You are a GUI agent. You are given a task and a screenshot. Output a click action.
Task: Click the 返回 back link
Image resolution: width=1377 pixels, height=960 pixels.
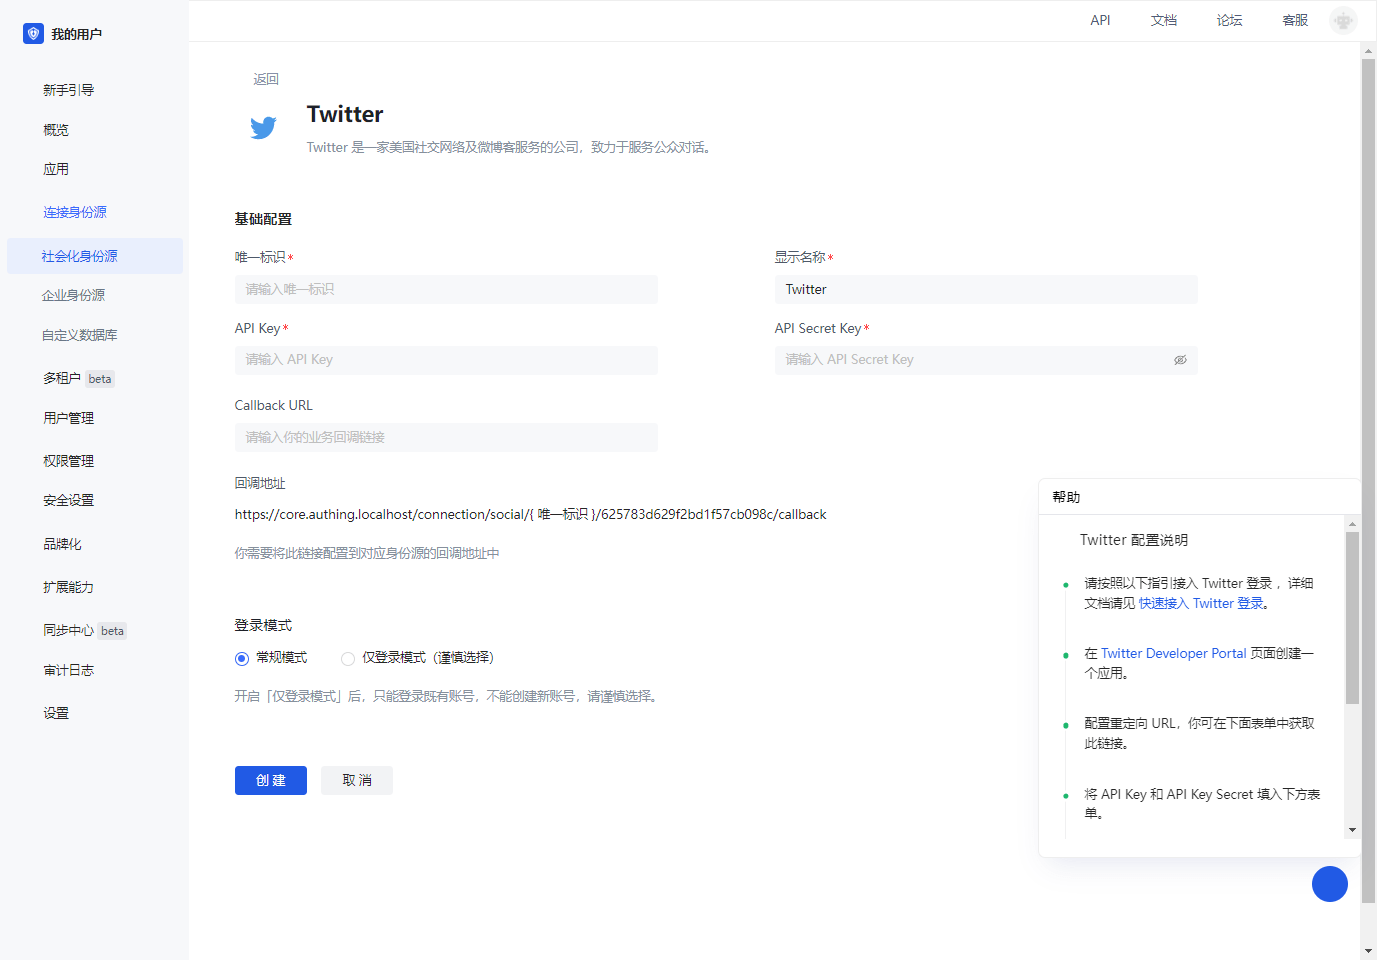266,79
